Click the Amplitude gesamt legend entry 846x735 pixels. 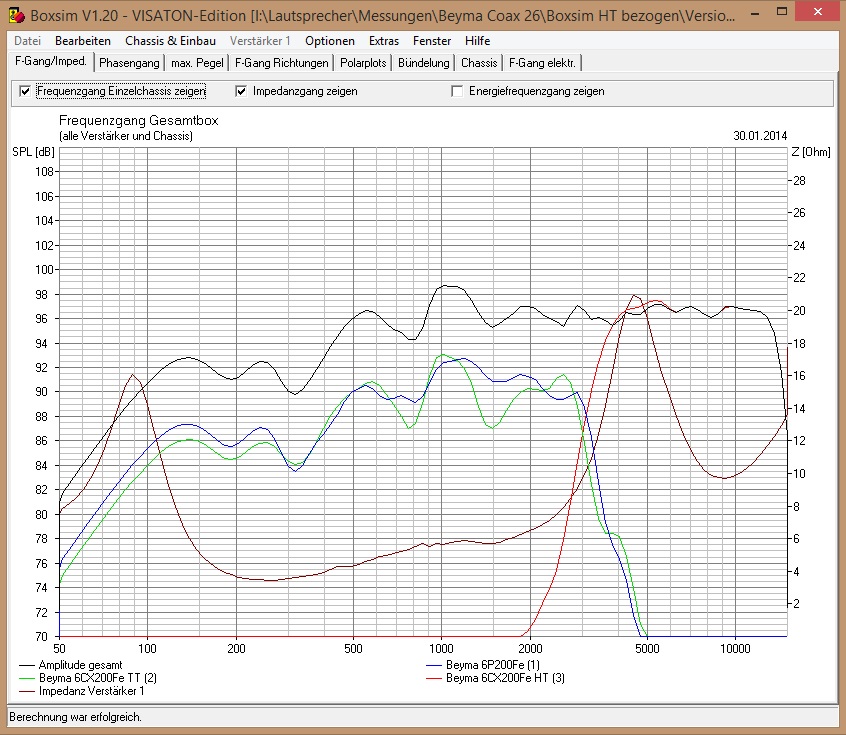click(x=80, y=664)
